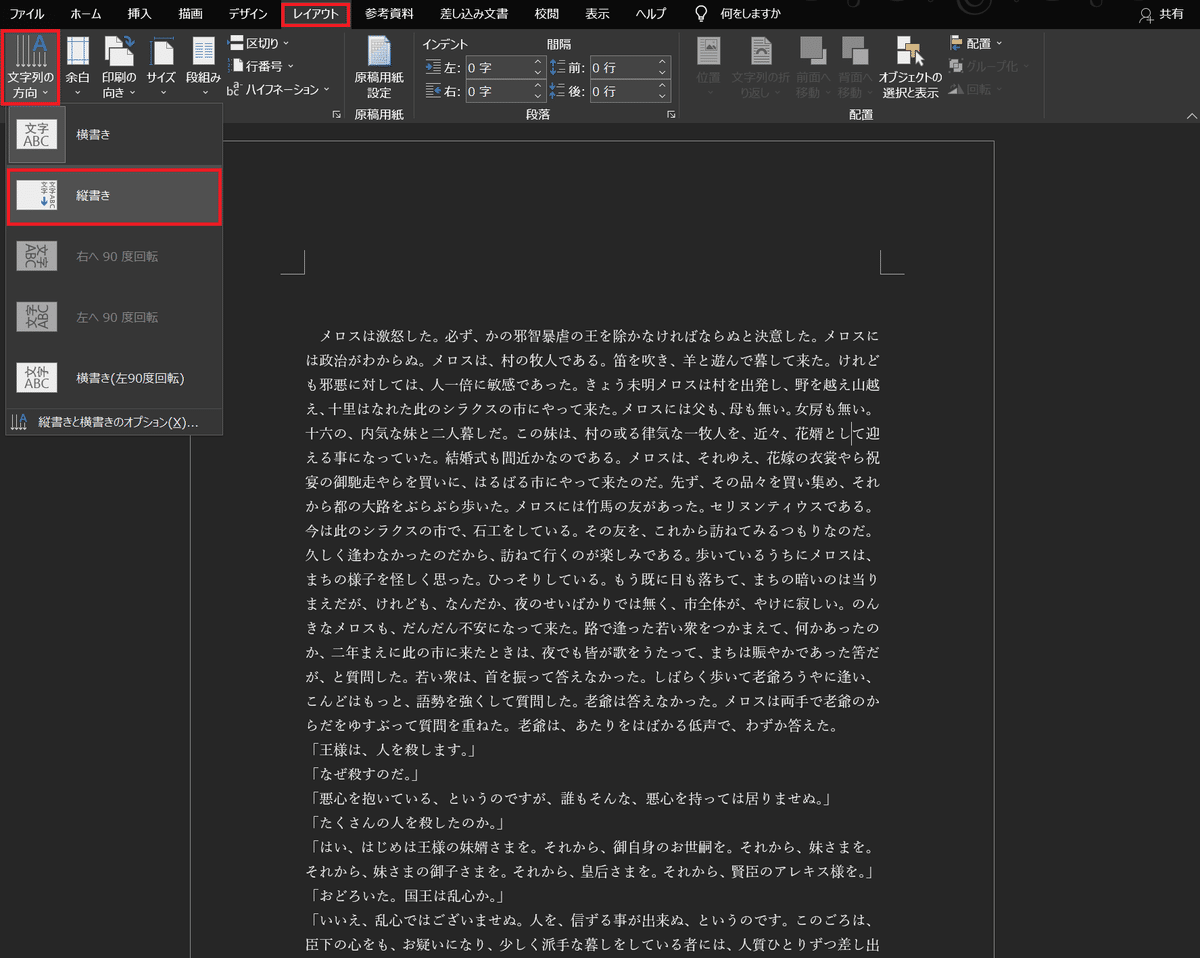Open 縦書きと横書きのオプション dialog
Viewport: 1200px width, 958px height.
click(113, 422)
